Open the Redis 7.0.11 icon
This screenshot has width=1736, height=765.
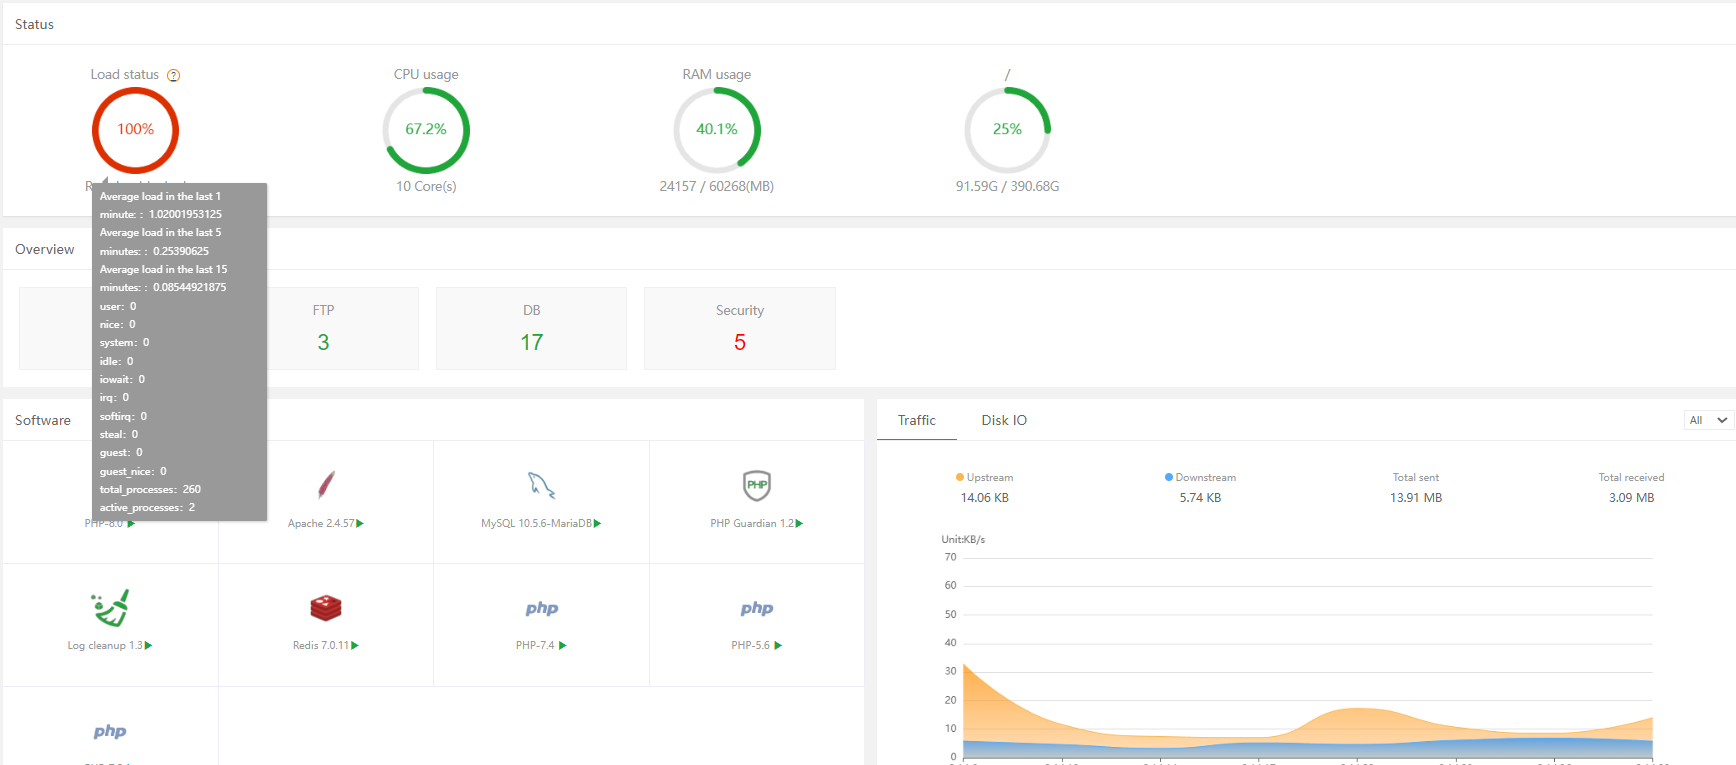[326, 608]
